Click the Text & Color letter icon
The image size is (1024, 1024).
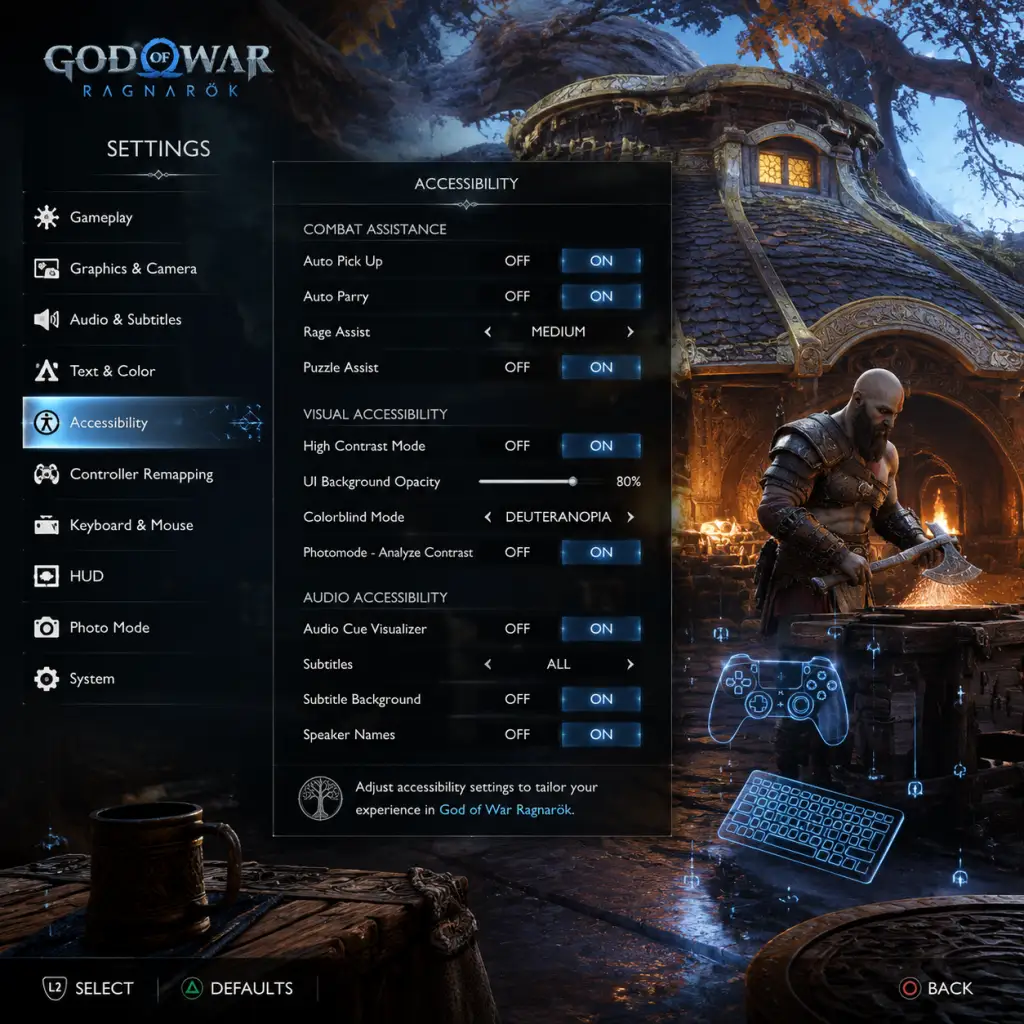pyautogui.click(x=46, y=371)
